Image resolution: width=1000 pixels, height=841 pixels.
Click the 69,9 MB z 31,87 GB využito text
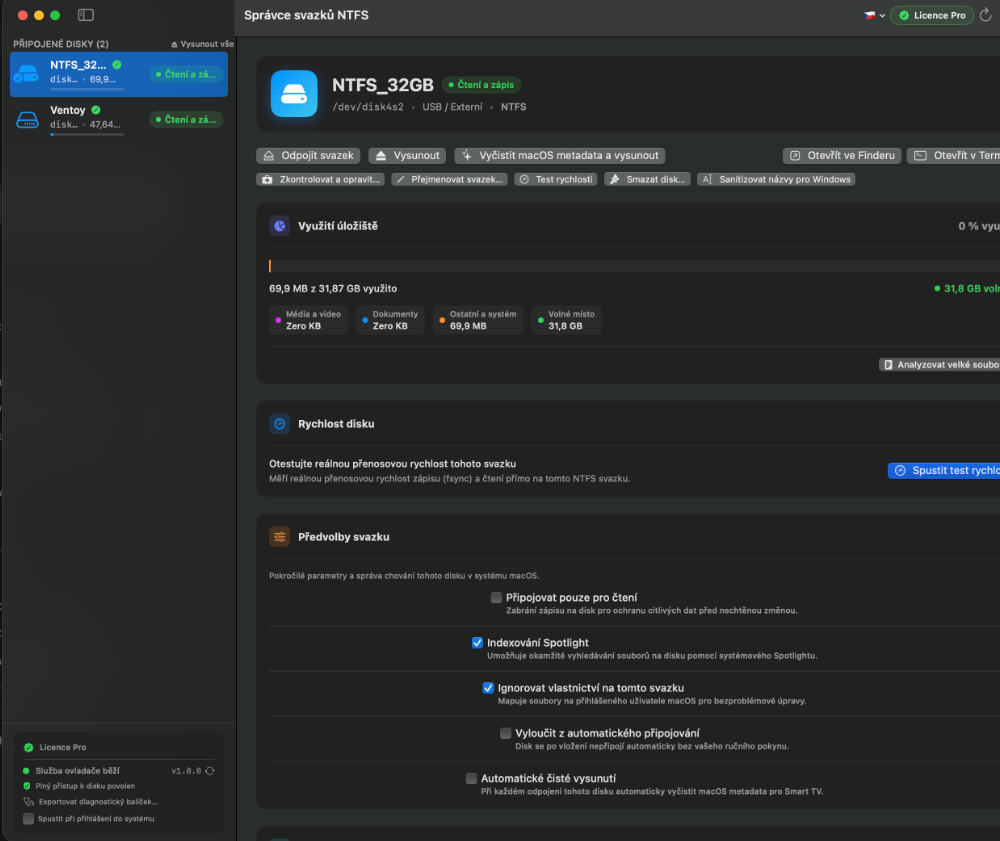point(333,289)
